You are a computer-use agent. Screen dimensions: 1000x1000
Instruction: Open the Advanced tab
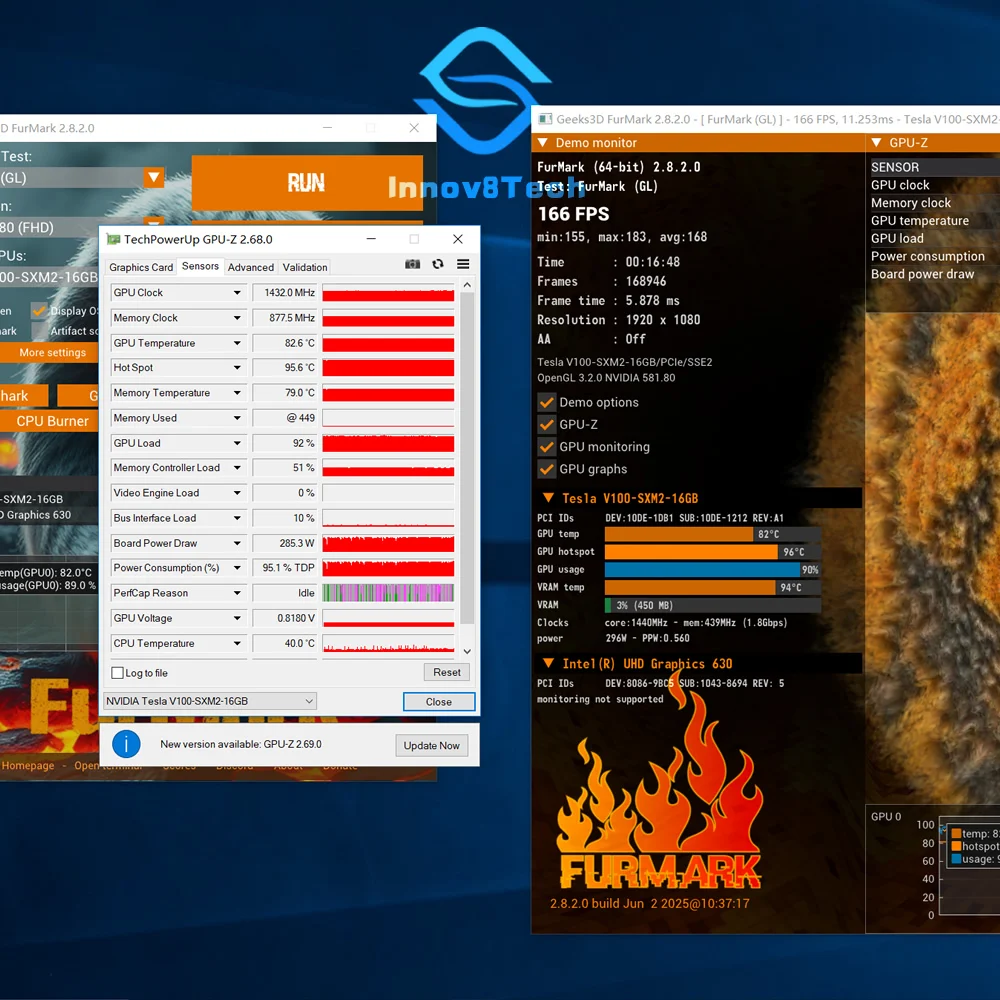251,267
